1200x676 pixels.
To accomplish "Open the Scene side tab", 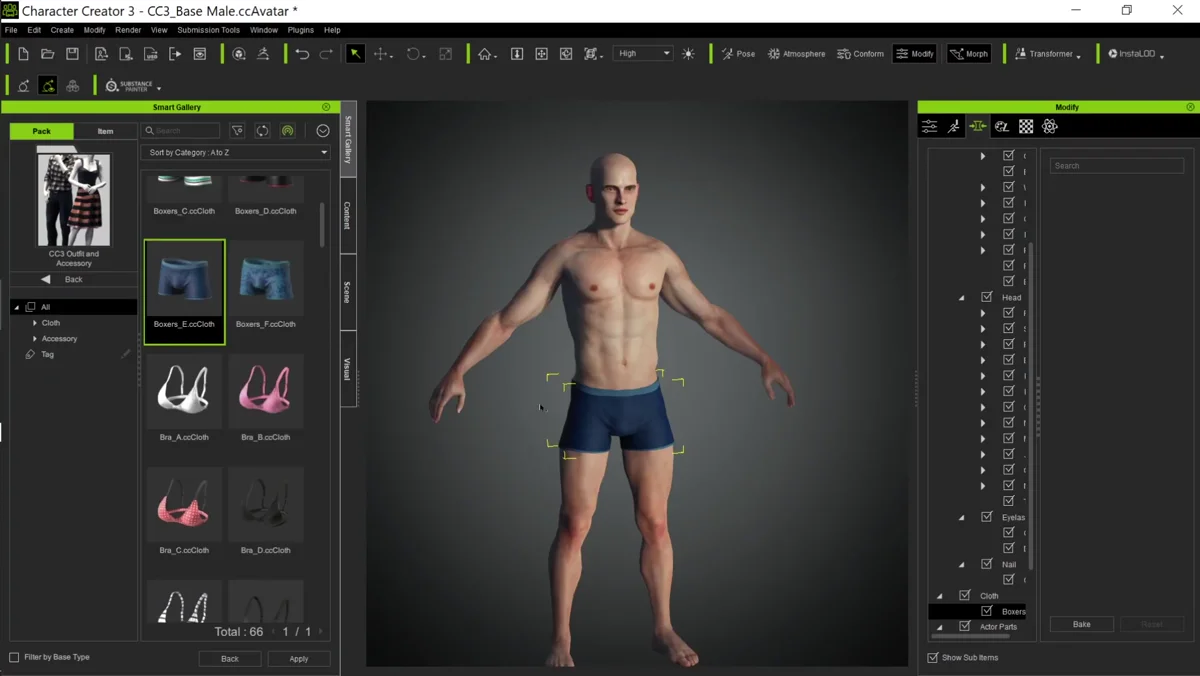I will click(348, 293).
